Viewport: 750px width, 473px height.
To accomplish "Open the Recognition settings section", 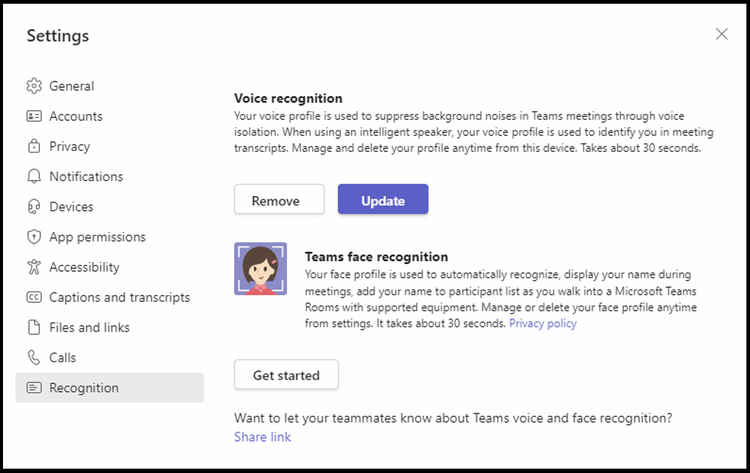I will coord(110,388).
